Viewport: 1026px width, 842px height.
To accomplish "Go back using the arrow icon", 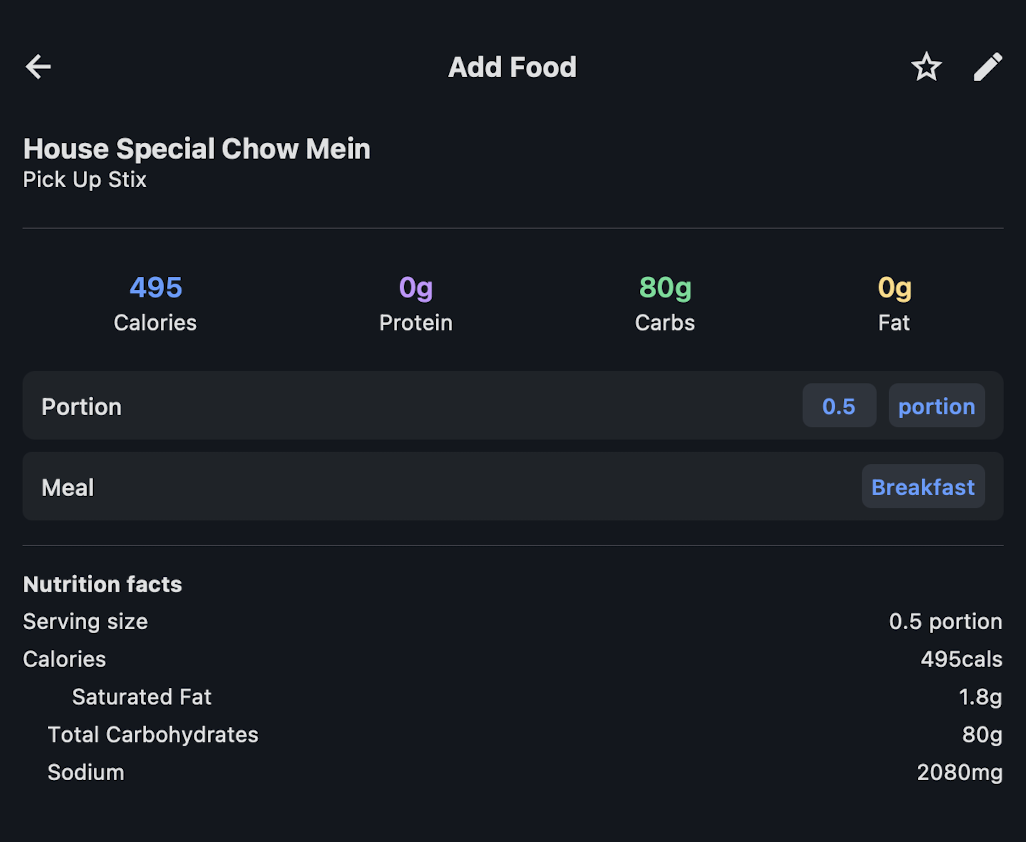I will (38, 67).
